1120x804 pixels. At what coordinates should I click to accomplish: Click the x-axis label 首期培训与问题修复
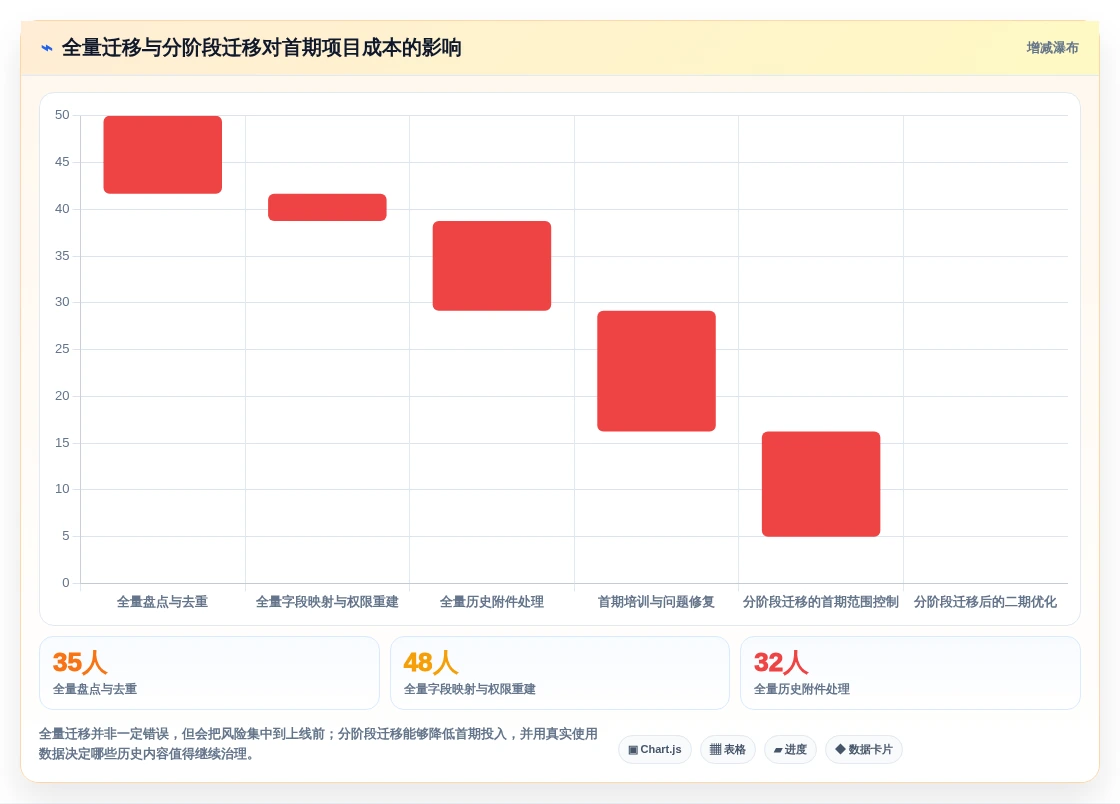656,602
